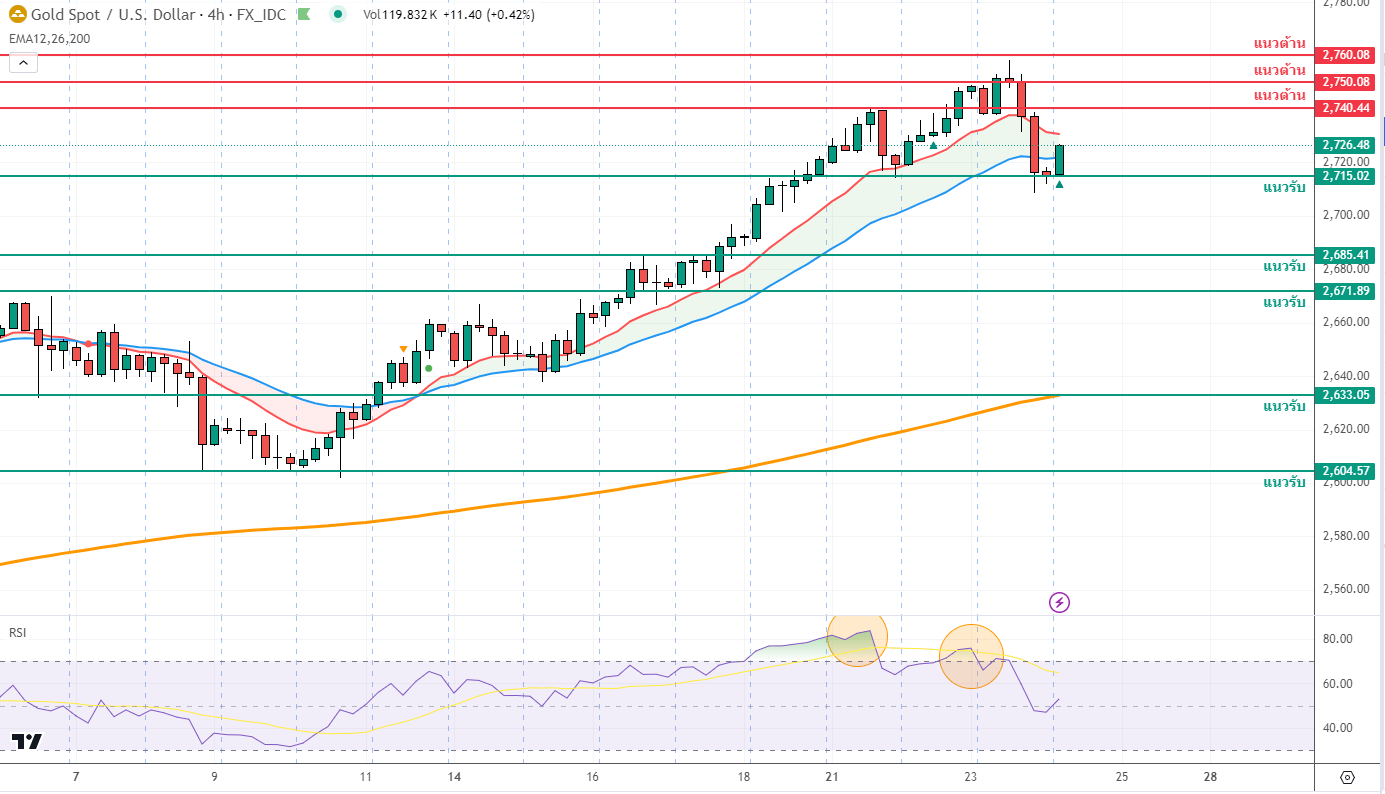Image resolution: width=1385 pixels, height=794 pixels.
Task: Click the 2,604.57 support price tag
Action: point(1345,471)
